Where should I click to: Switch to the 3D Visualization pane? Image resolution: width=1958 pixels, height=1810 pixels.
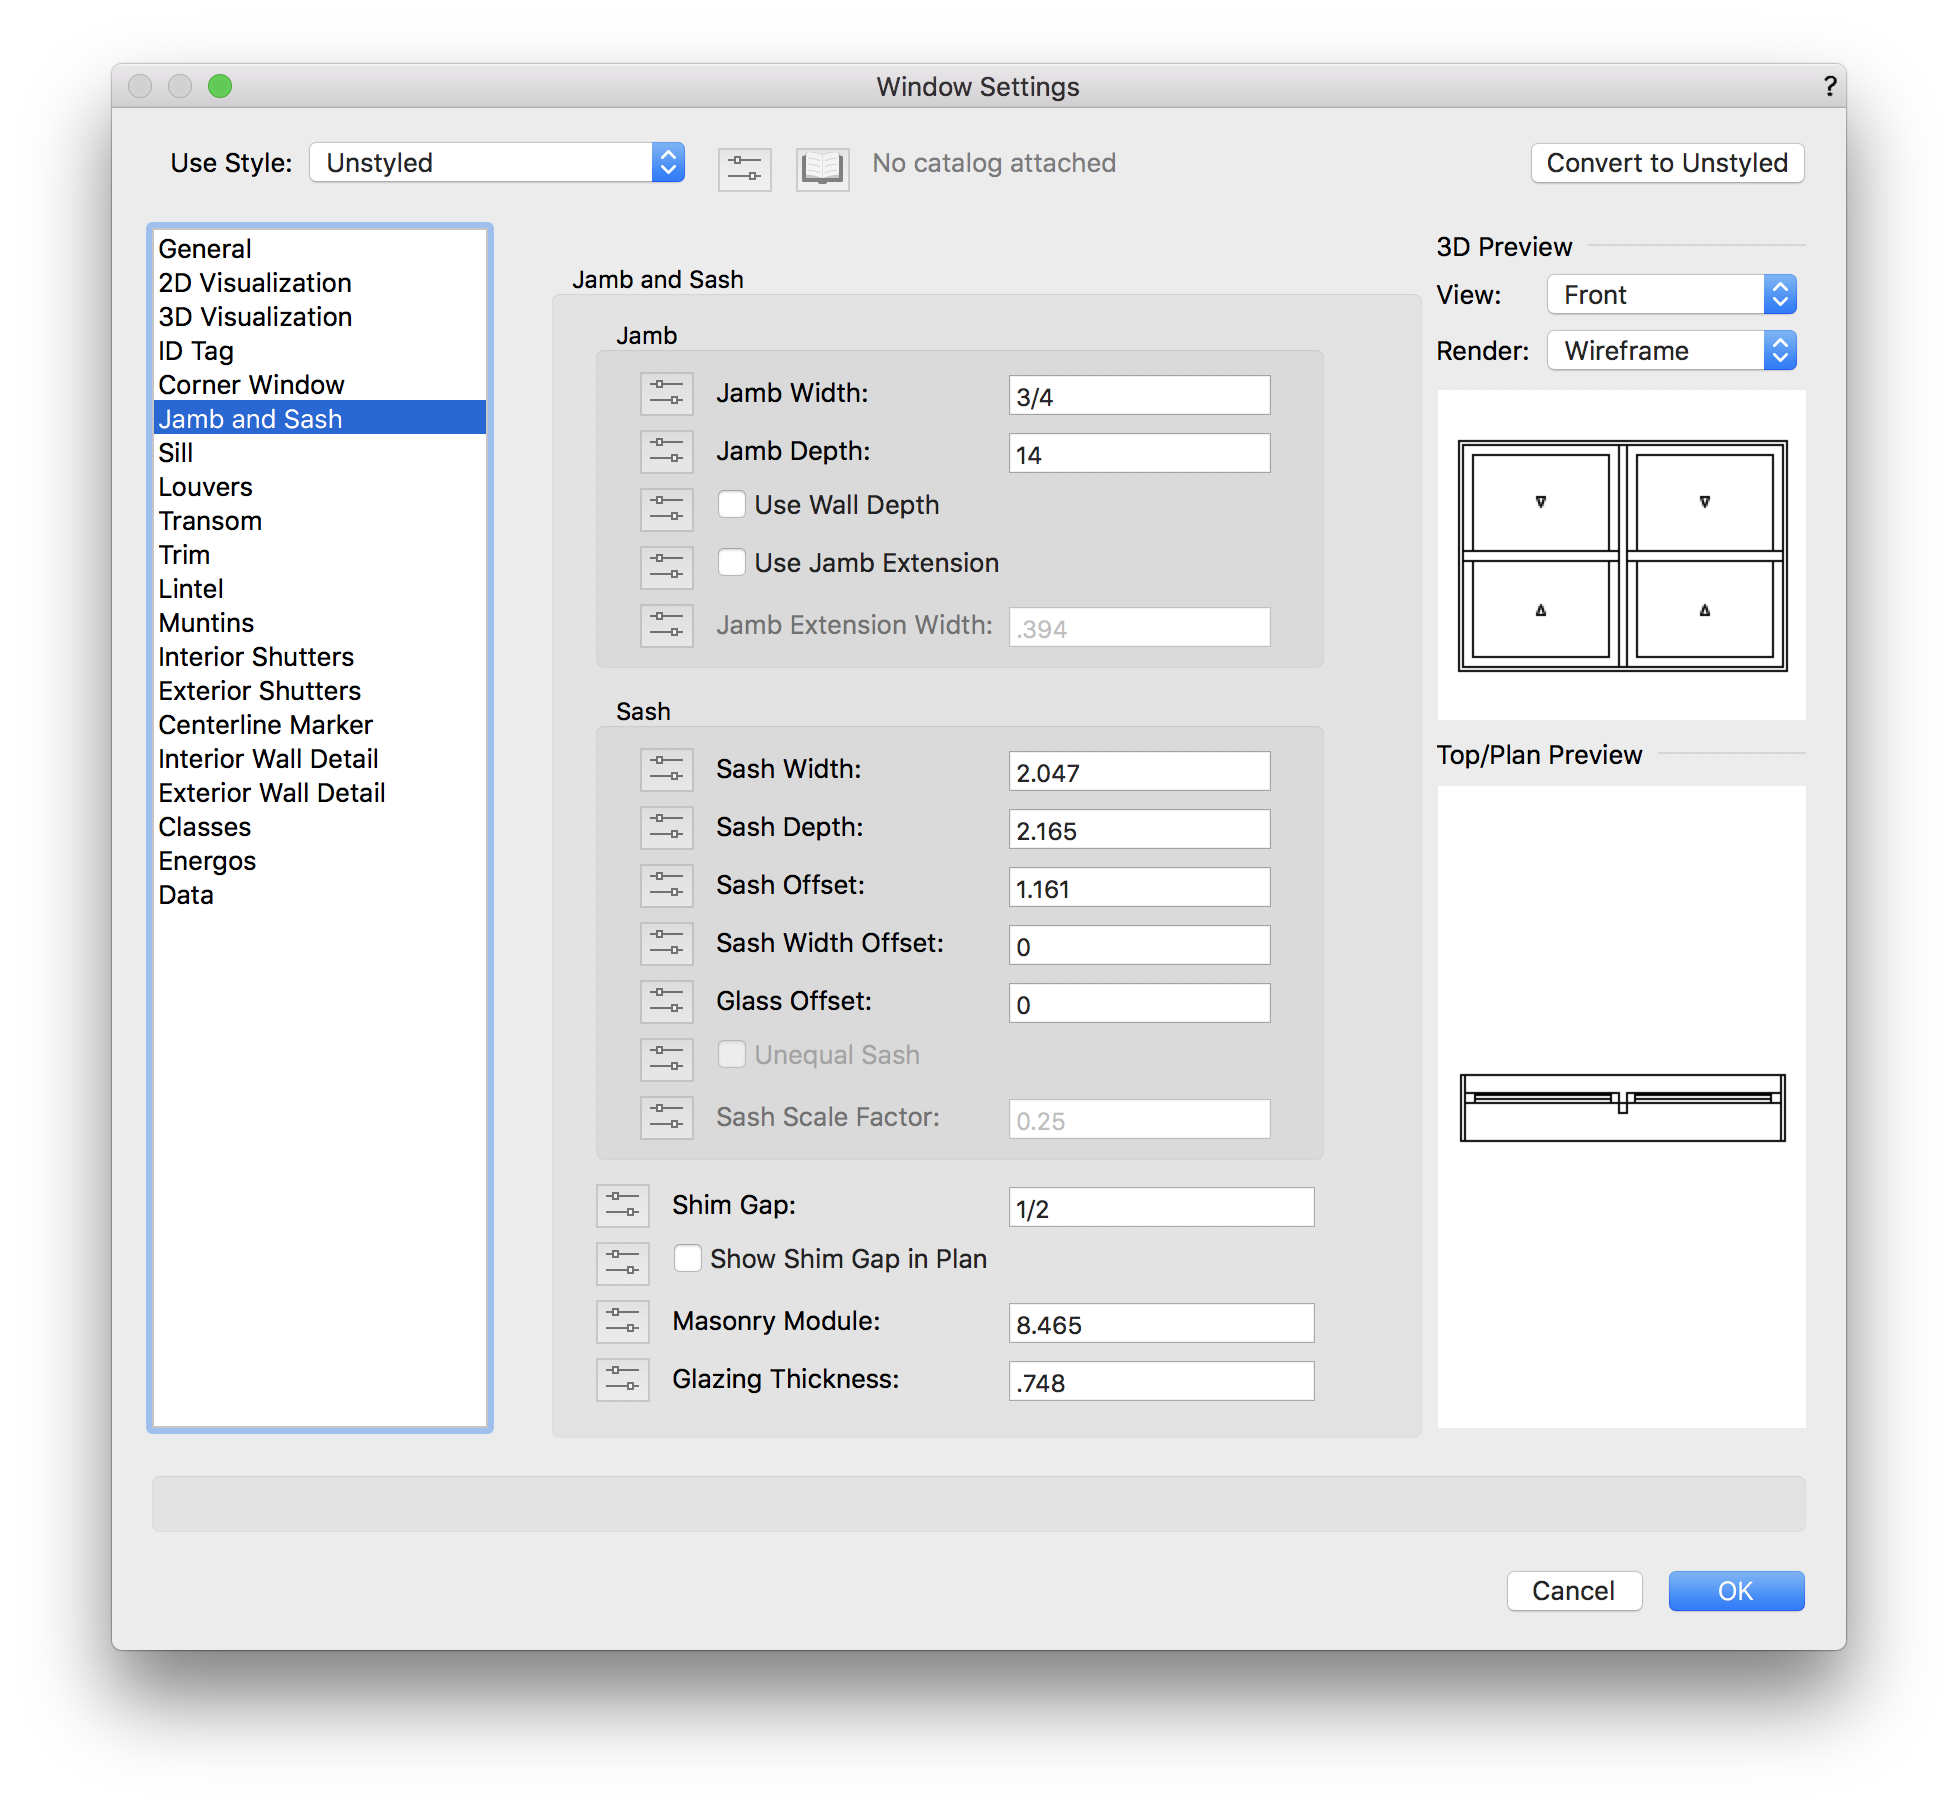255,317
